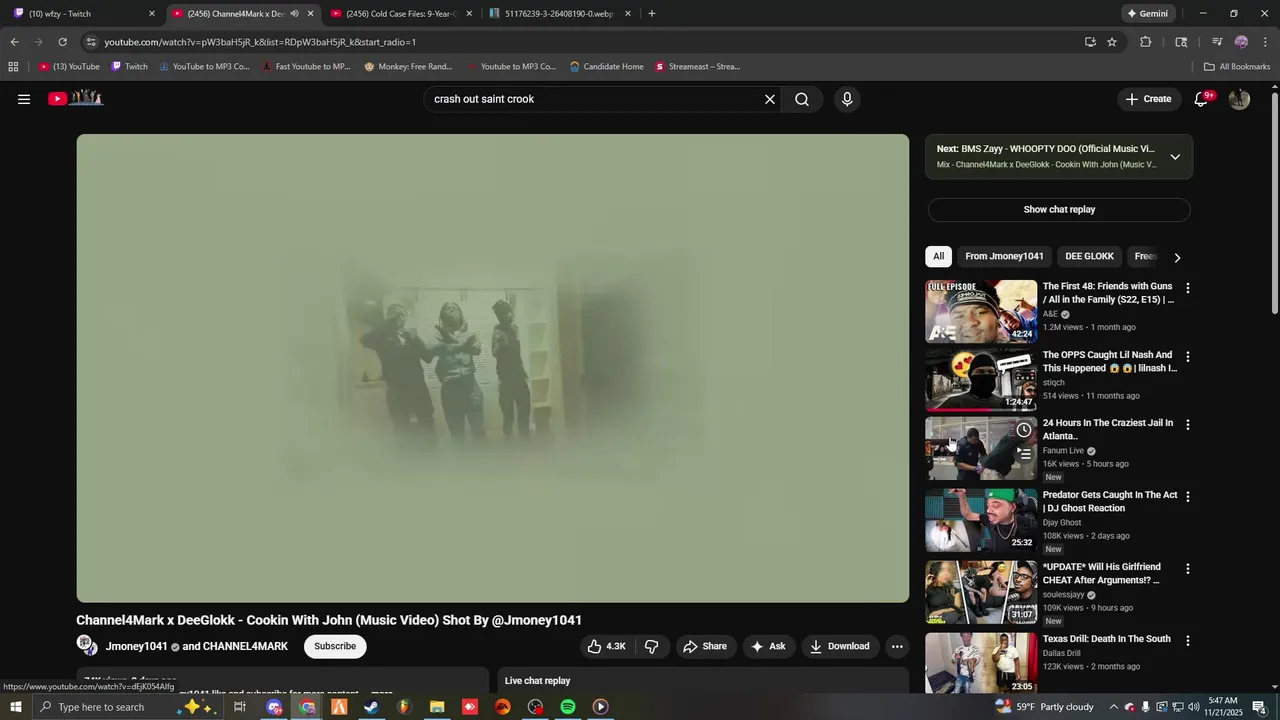
Task: Show hidden system tray icons
Action: point(1113,707)
